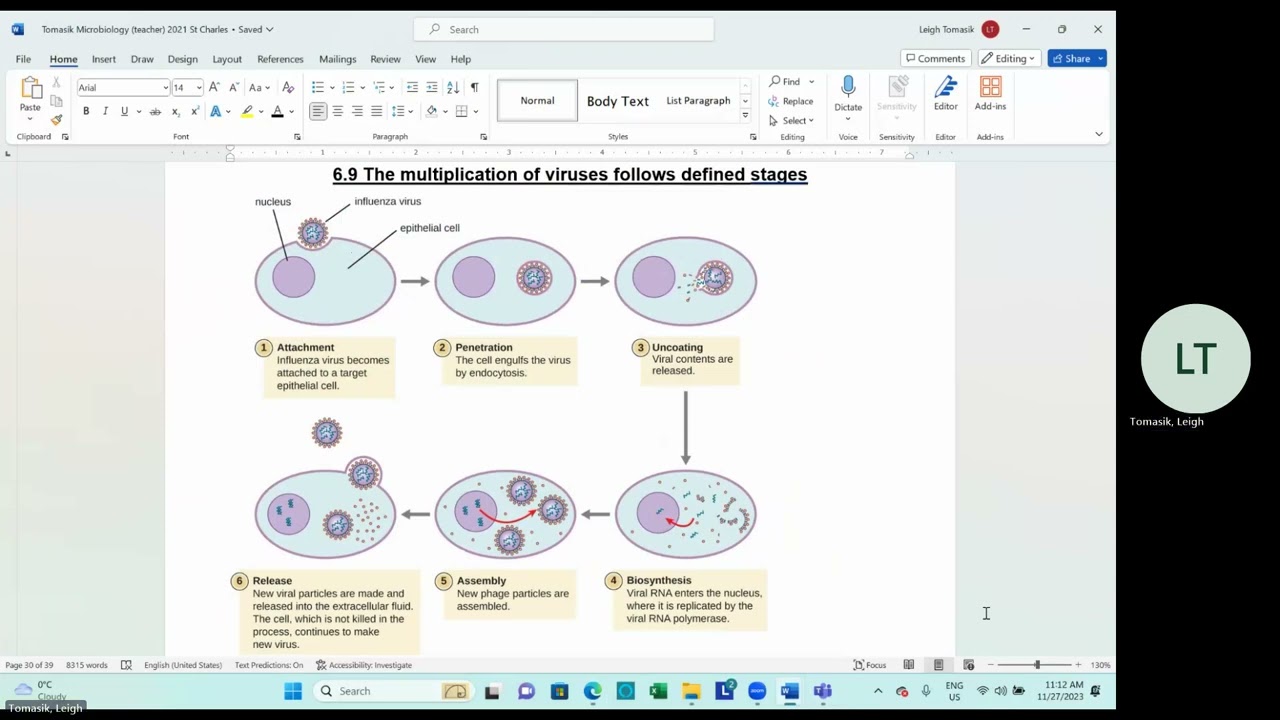
Task: Collapse the ribbon chevron
Action: [1098, 134]
